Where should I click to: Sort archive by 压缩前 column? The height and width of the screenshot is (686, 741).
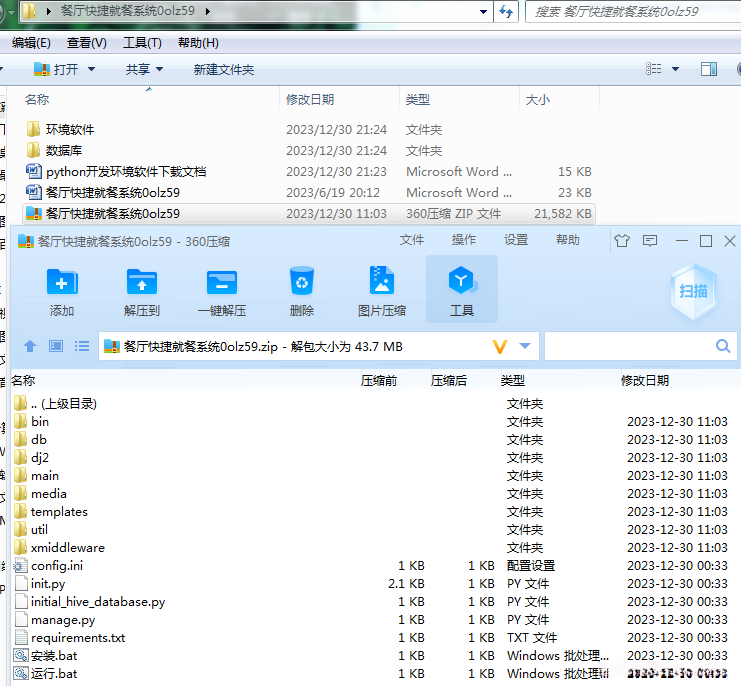click(379, 380)
